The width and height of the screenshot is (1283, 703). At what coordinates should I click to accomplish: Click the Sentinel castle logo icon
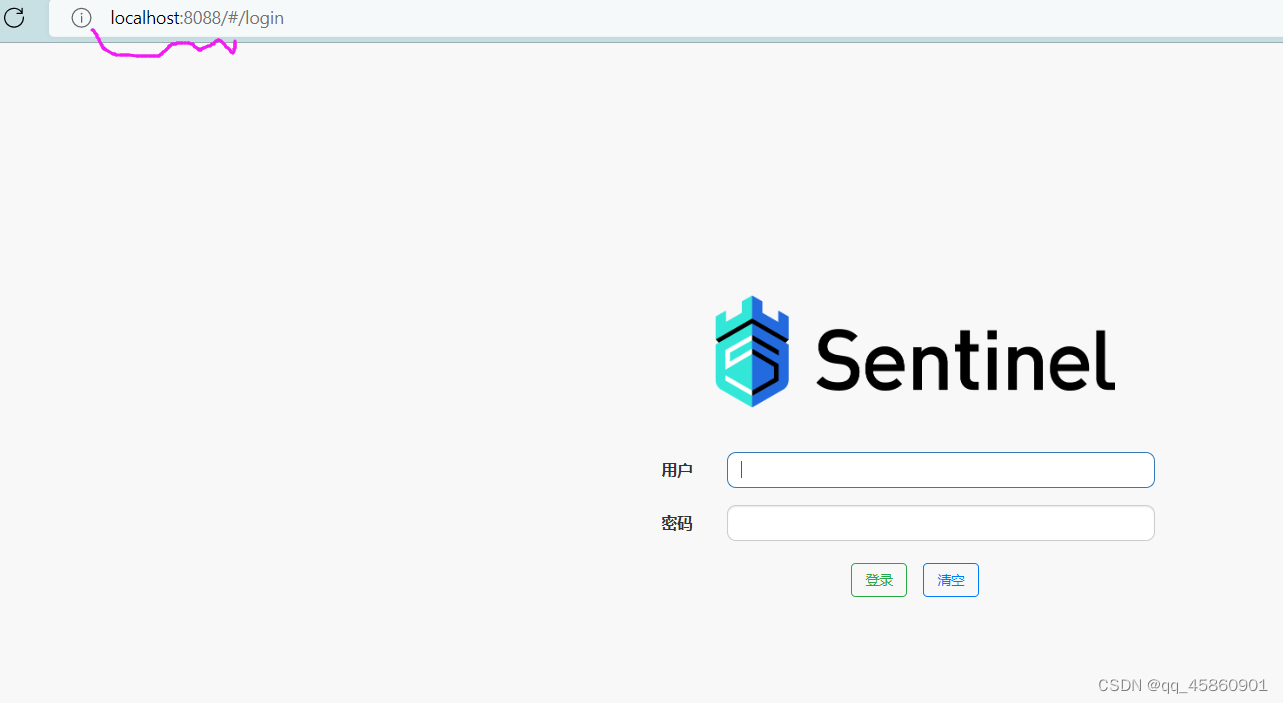click(x=752, y=351)
